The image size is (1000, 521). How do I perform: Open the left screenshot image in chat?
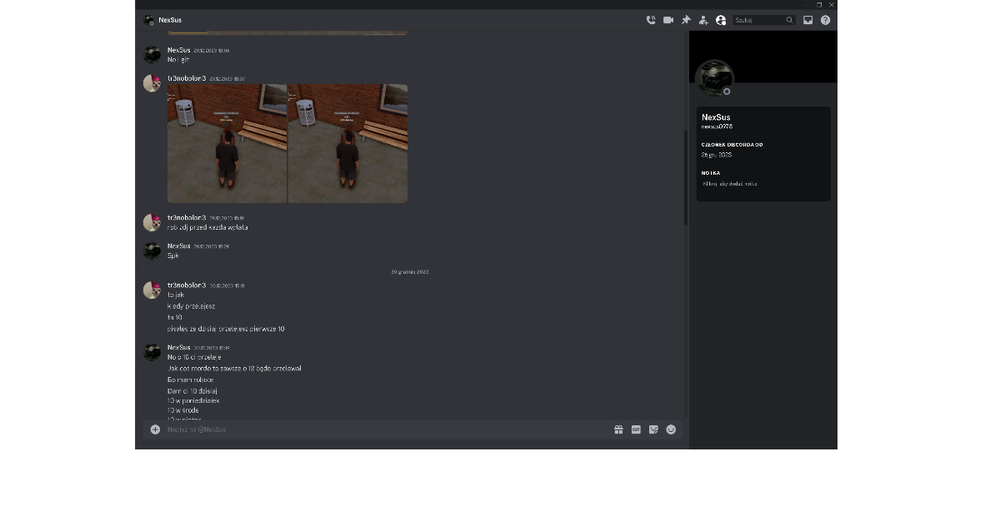pyautogui.click(x=227, y=143)
